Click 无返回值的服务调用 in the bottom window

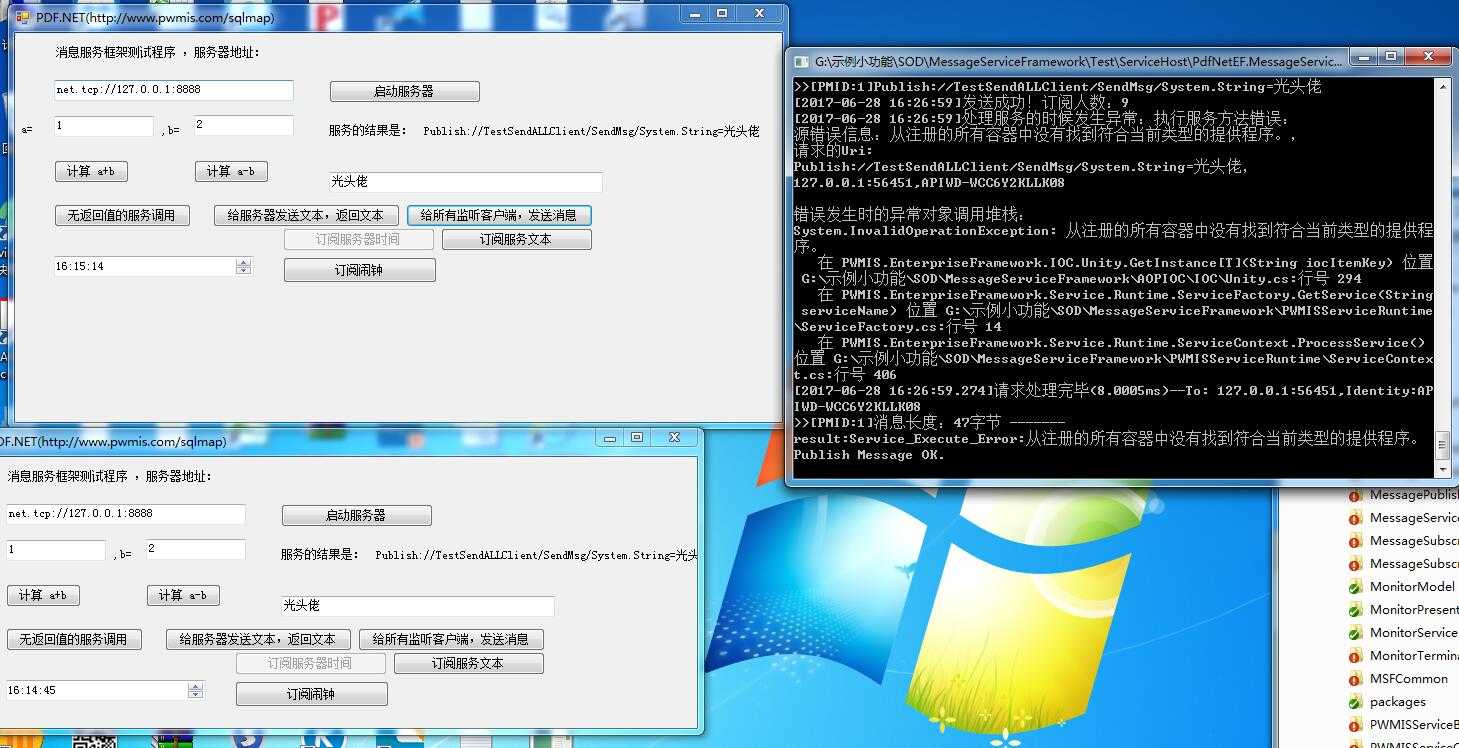point(74,639)
